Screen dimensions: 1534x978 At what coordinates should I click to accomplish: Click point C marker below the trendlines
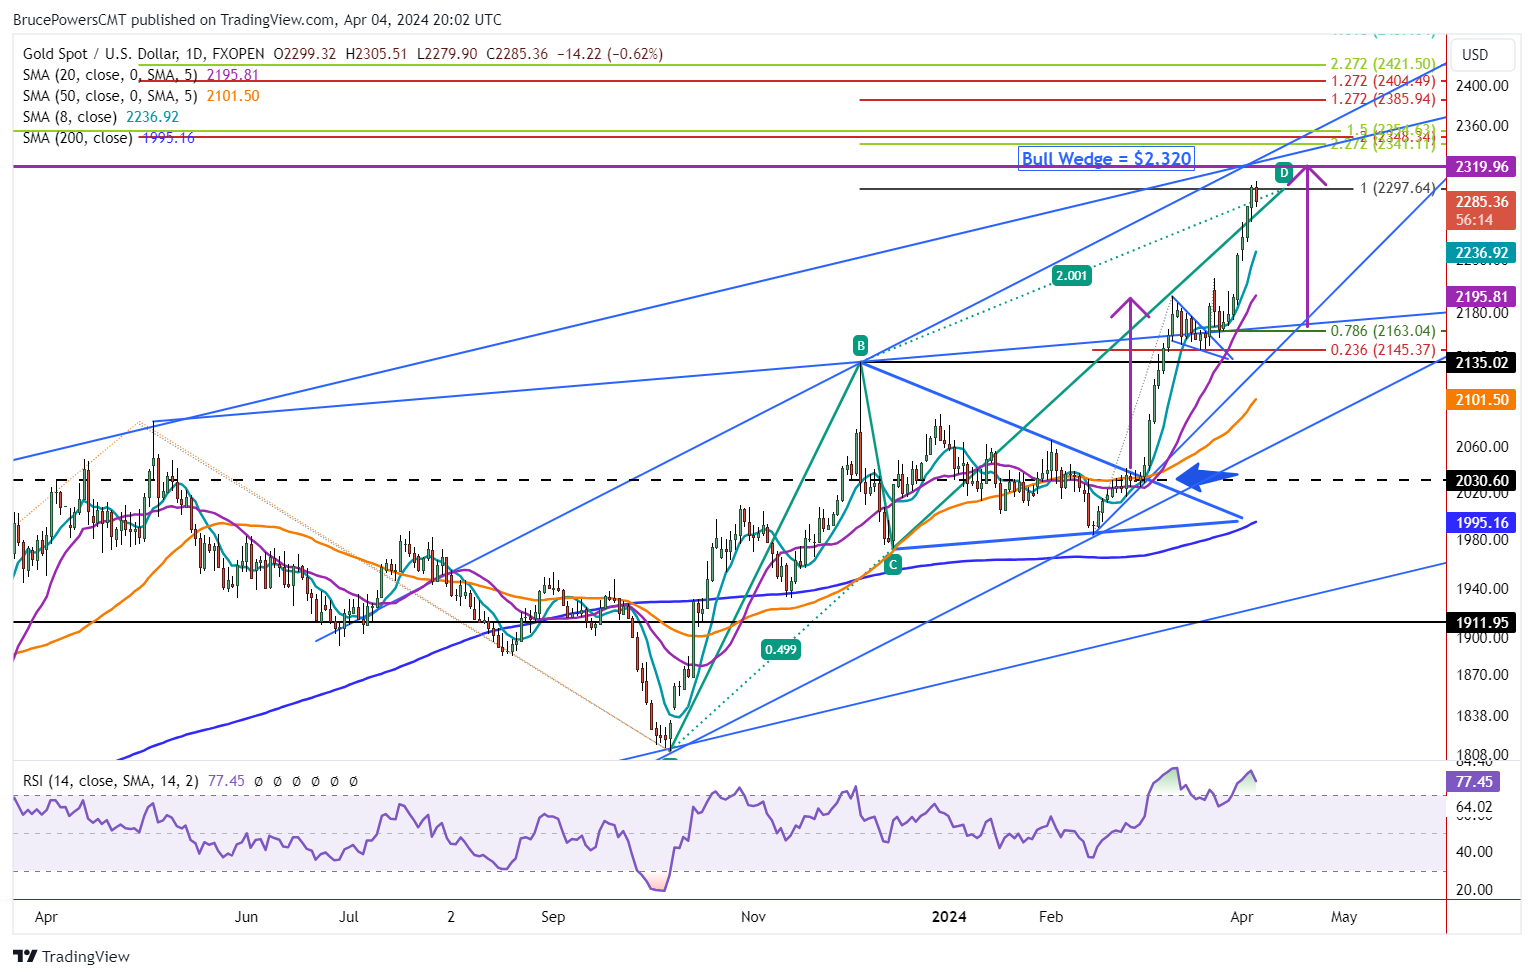tap(892, 564)
